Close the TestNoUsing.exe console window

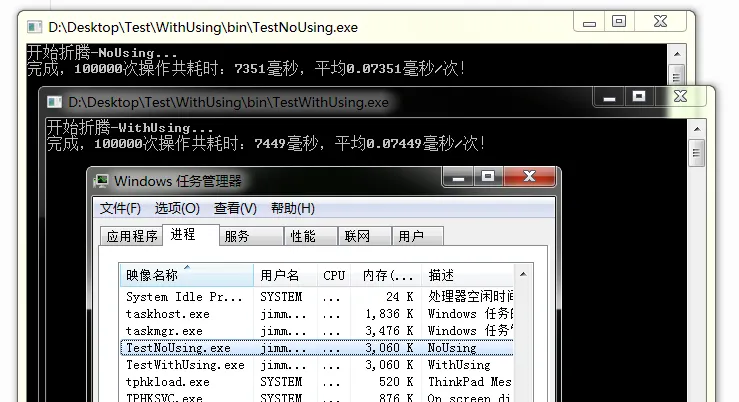pos(660,22)
